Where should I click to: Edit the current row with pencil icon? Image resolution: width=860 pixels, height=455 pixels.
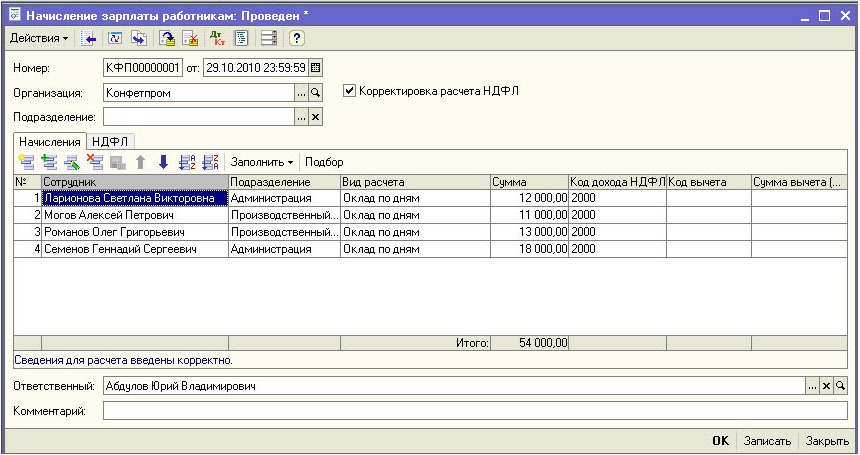click(x=72, y=162)
